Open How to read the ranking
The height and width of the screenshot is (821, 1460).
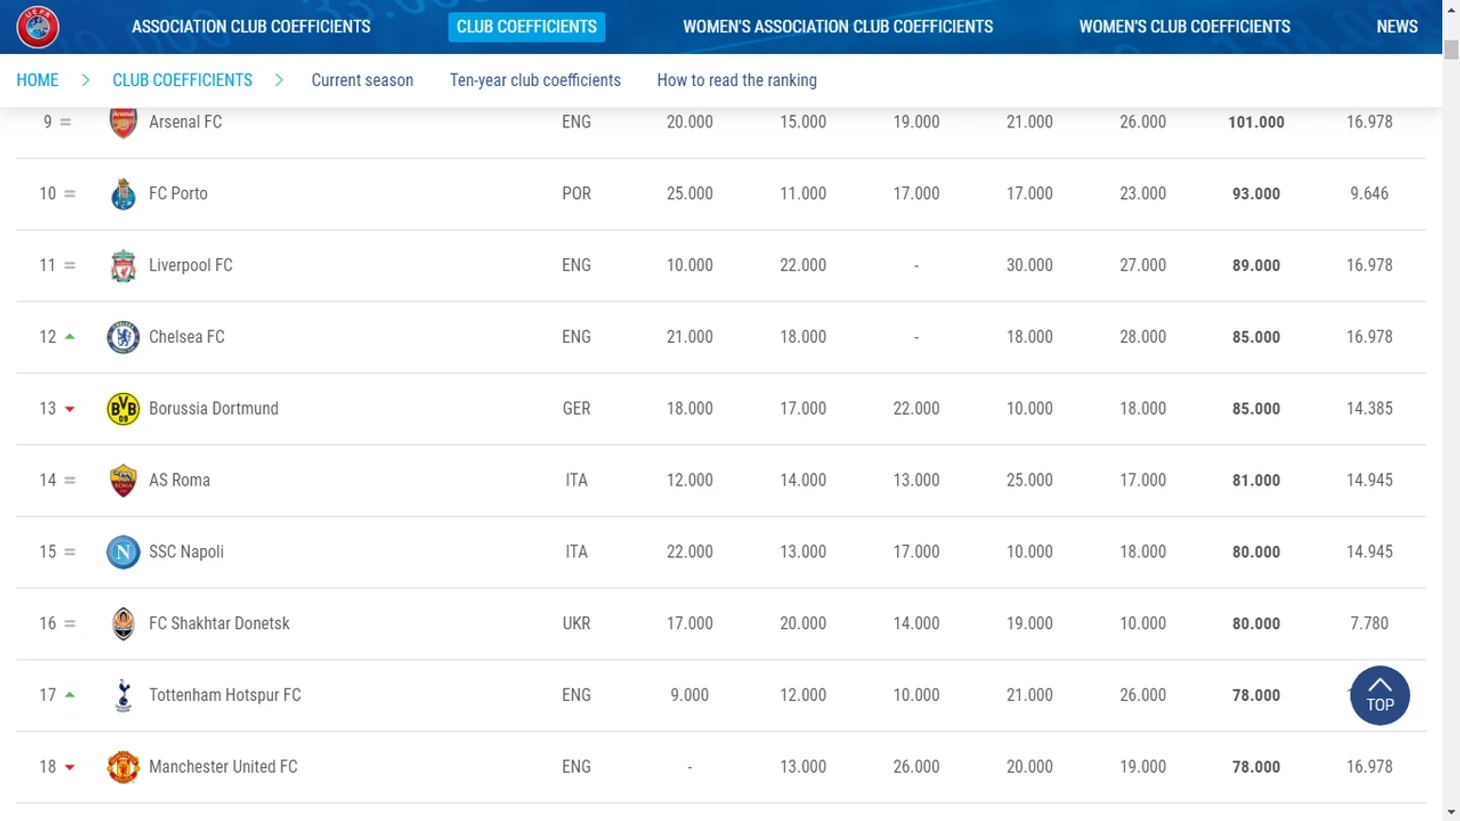pos(737,80)
